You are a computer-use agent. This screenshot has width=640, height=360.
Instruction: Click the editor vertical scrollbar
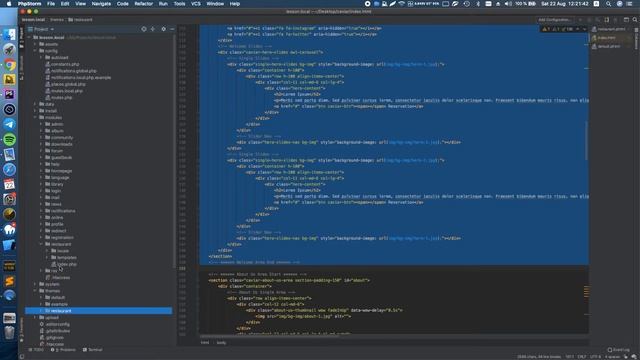[x=587, y=140]
